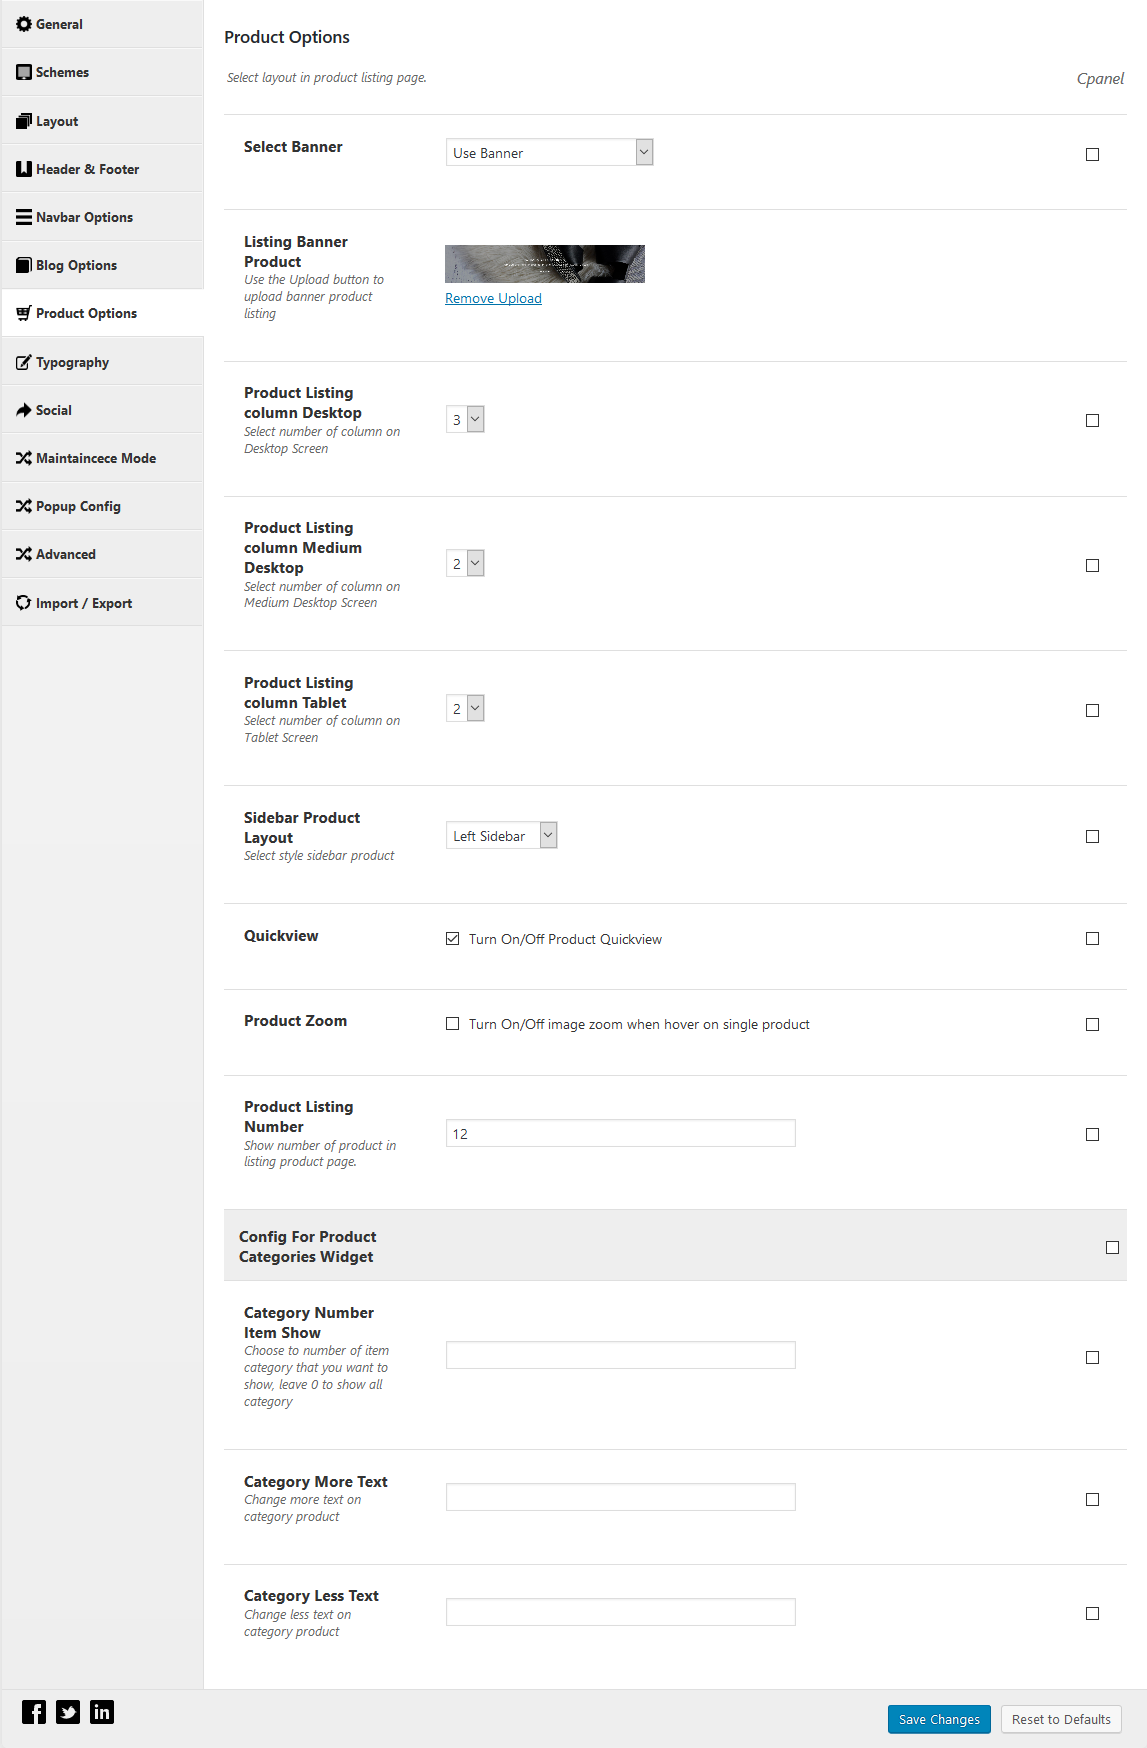Click the Navbar Options hamburger icon
This screenshot has height=1748, width=1147.
coord(24,217)
